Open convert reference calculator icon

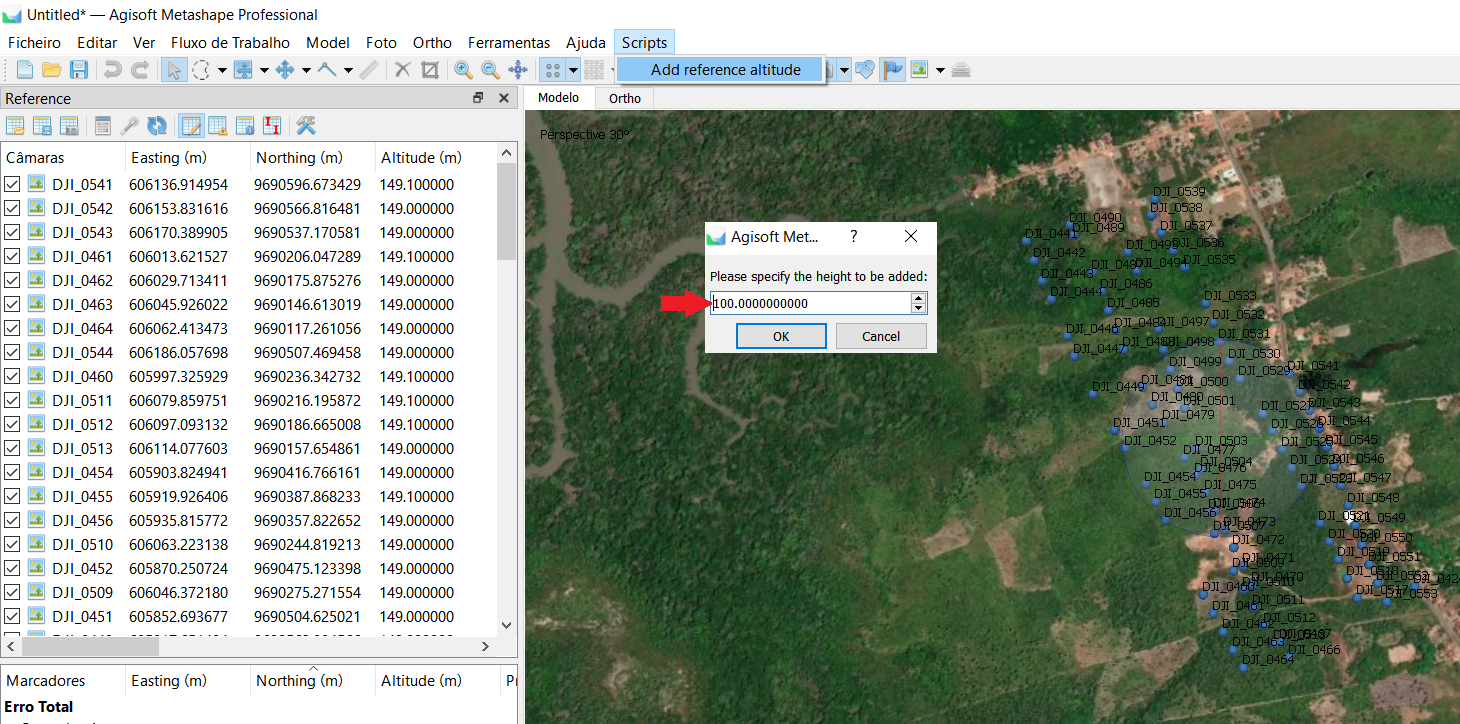point(103,126)
